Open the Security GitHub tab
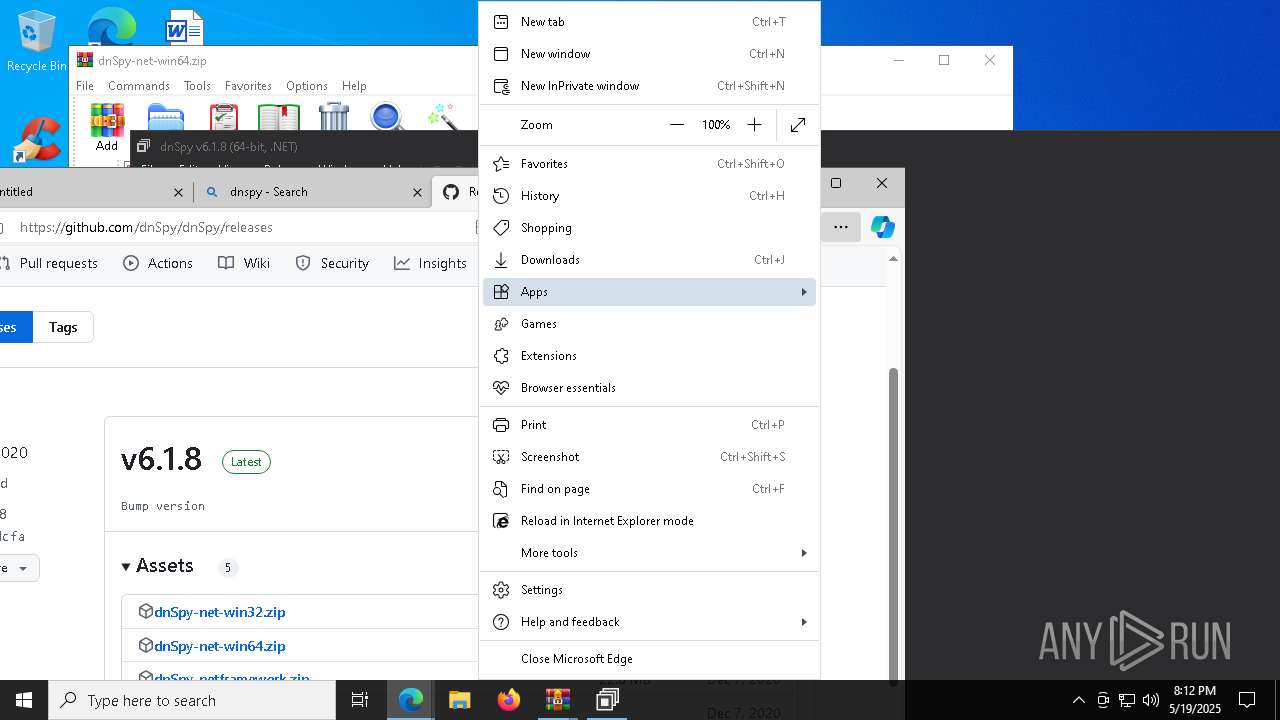Viewport: 1280px width, 720px height. (x=333, y=263)
